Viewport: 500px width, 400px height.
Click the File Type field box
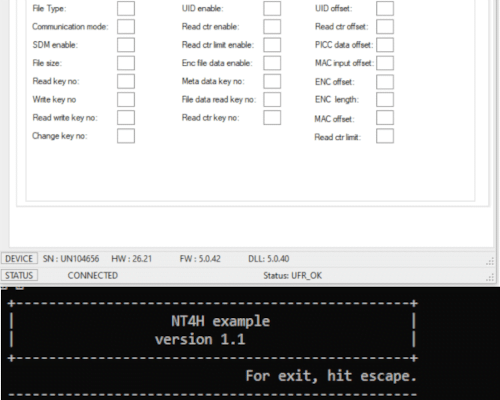pyautogui.click(x=126, y=8)
